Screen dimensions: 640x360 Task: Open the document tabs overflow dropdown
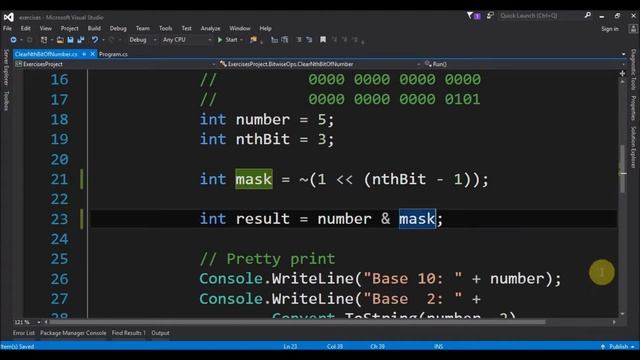point(623,54)
